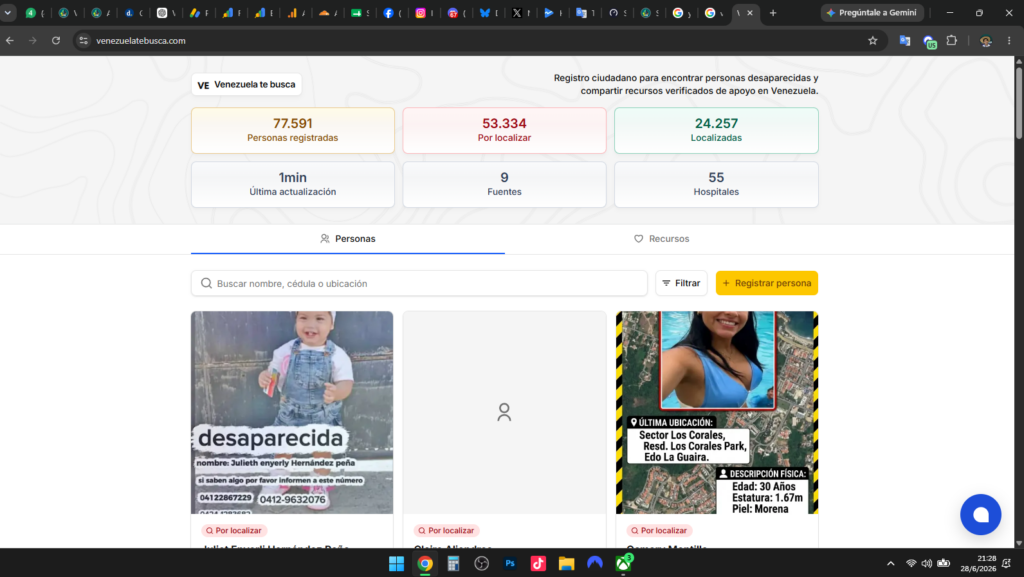Image resolution: width=1024 pixels, height=577 pixels.
Task: View site information icon in address bar
Action: [x=83, y=40]
